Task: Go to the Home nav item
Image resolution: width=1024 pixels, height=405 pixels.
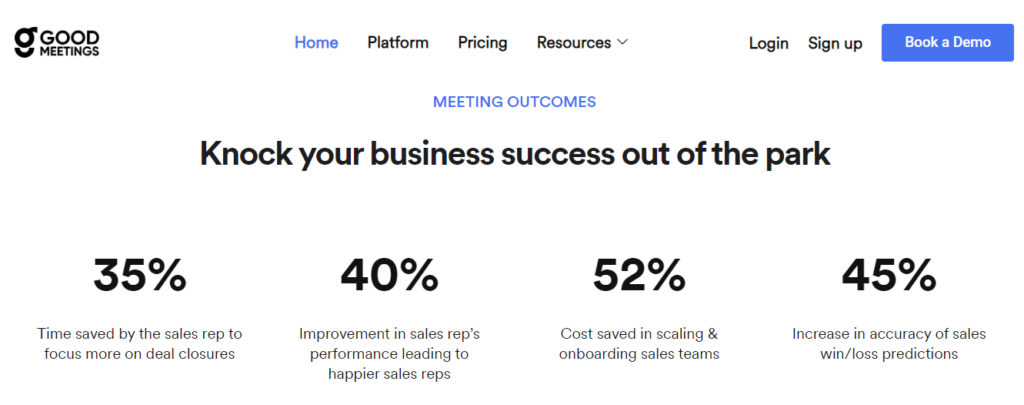Action: pos(316,43)
